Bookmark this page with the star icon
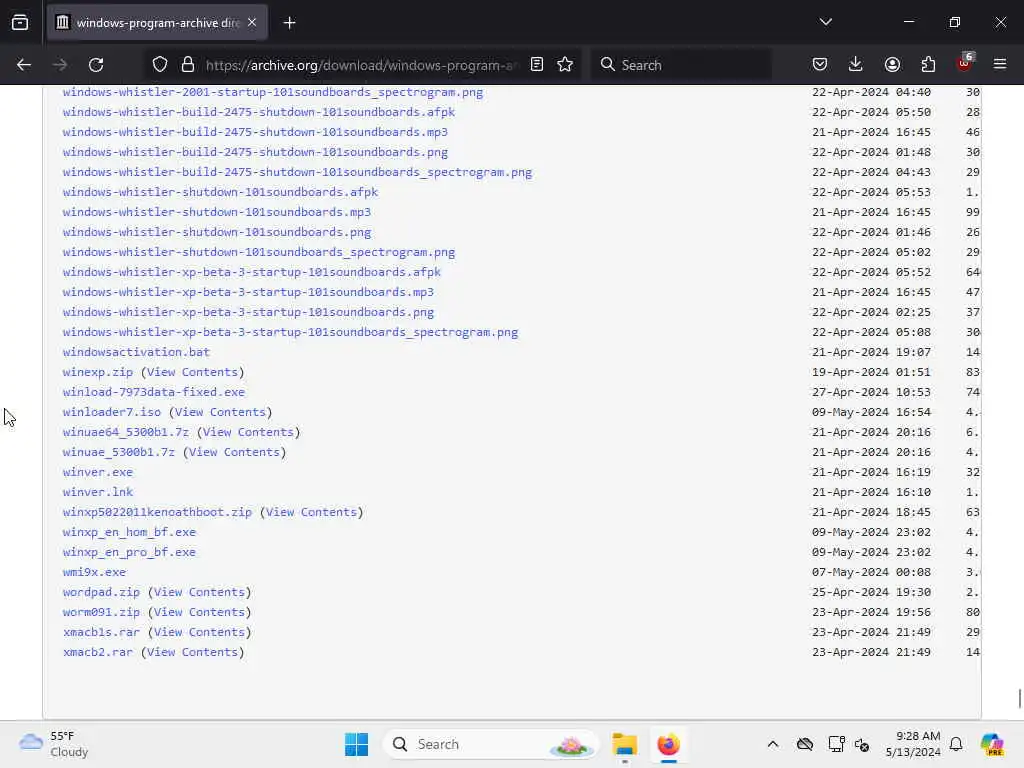The width and height of the screenshot is (1024, 768). coord(565,65)
